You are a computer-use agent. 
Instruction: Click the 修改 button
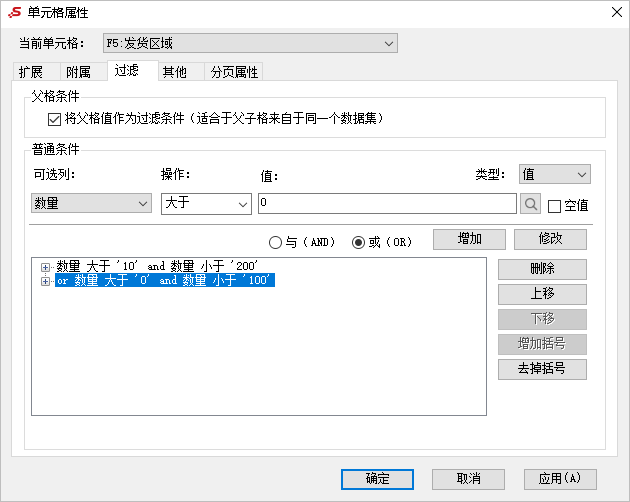[x=550, y=240]
